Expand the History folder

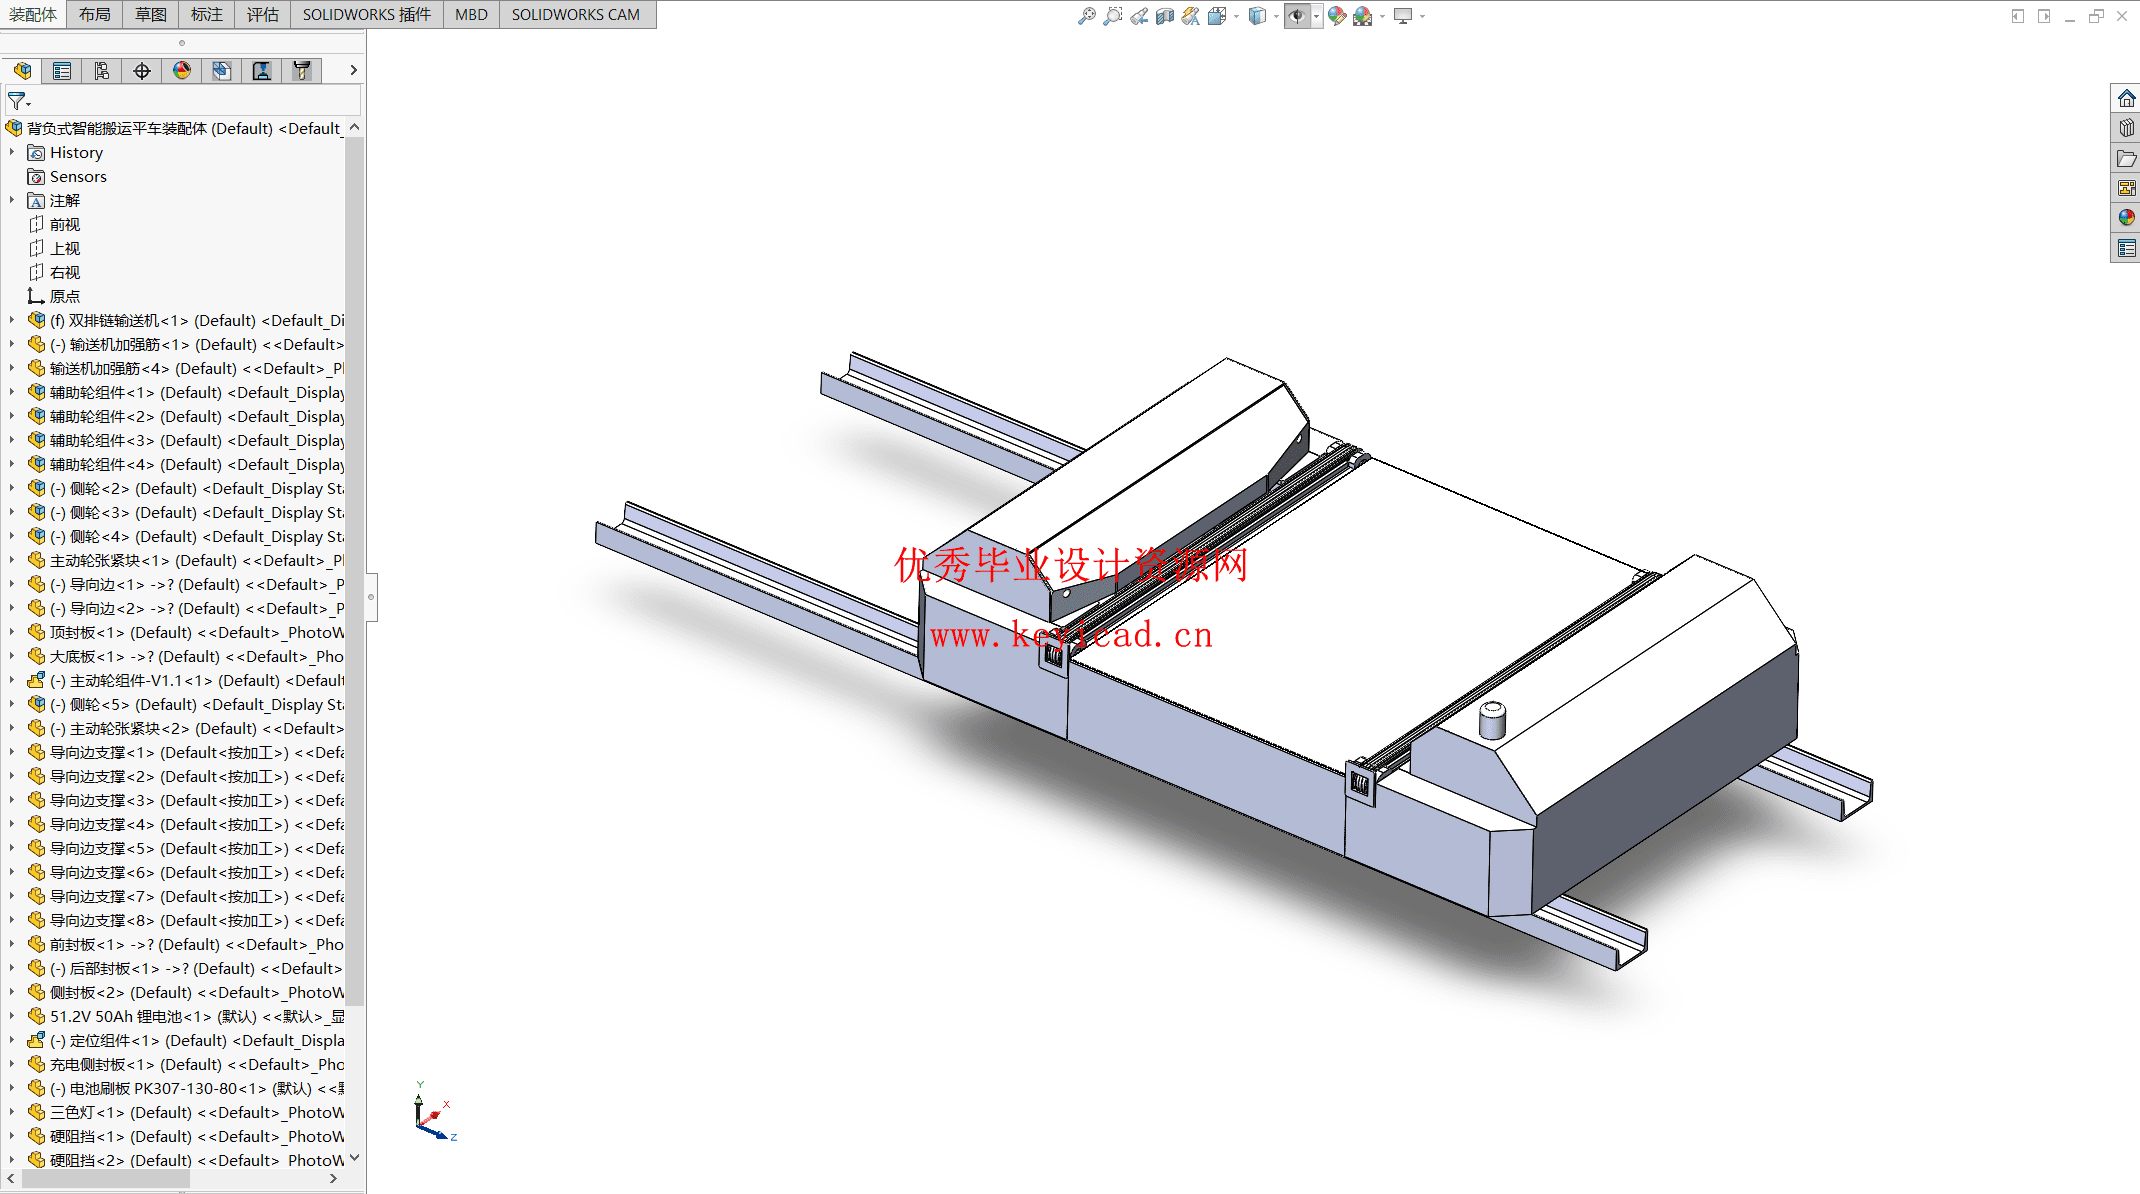12,152
